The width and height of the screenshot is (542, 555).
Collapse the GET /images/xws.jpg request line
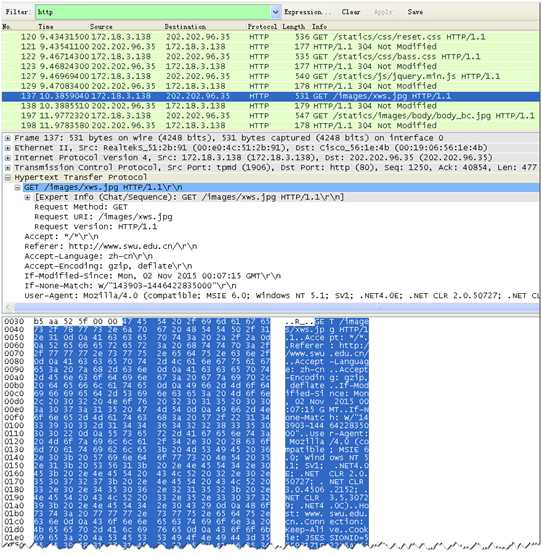[x=17, y=188]
